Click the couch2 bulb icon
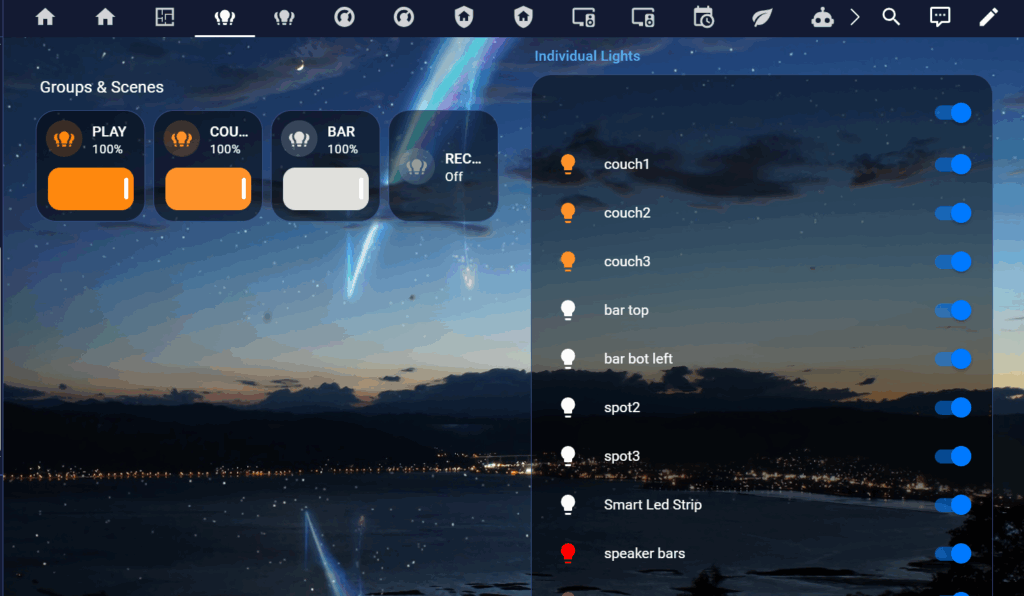This screenshot has width=1024, height=596. [x=568, y=213]
